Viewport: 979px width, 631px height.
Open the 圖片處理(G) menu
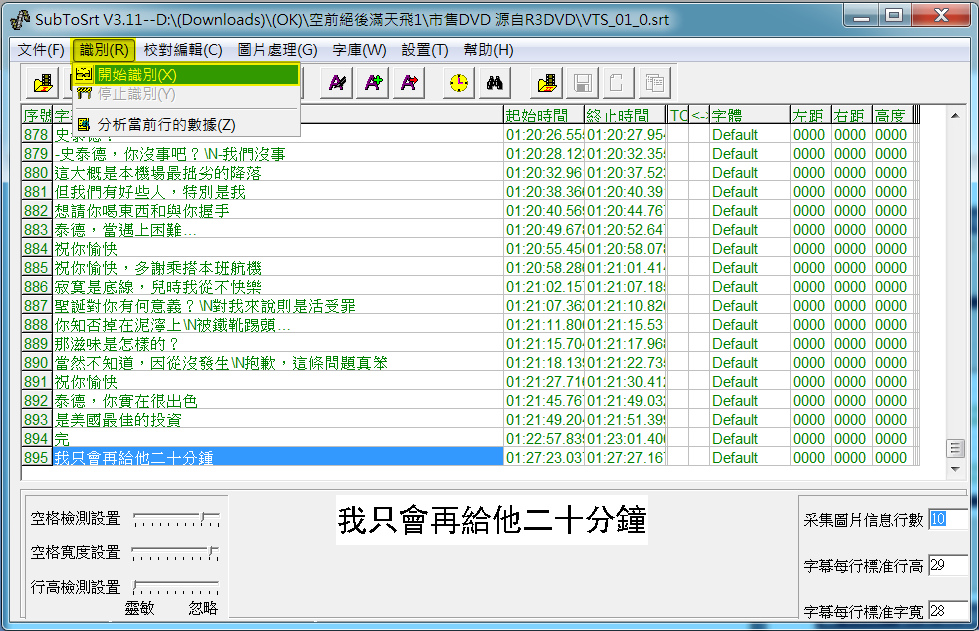[278, 50]
